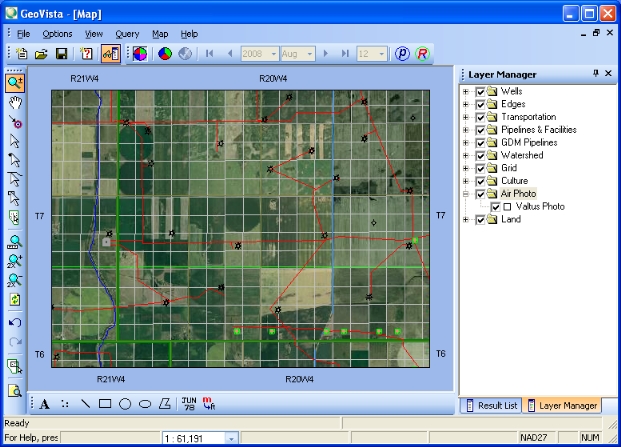The width and height of the screenshot is (621, 447).
Task: Click the Save disk icon
Action: (x=61, y=53)
